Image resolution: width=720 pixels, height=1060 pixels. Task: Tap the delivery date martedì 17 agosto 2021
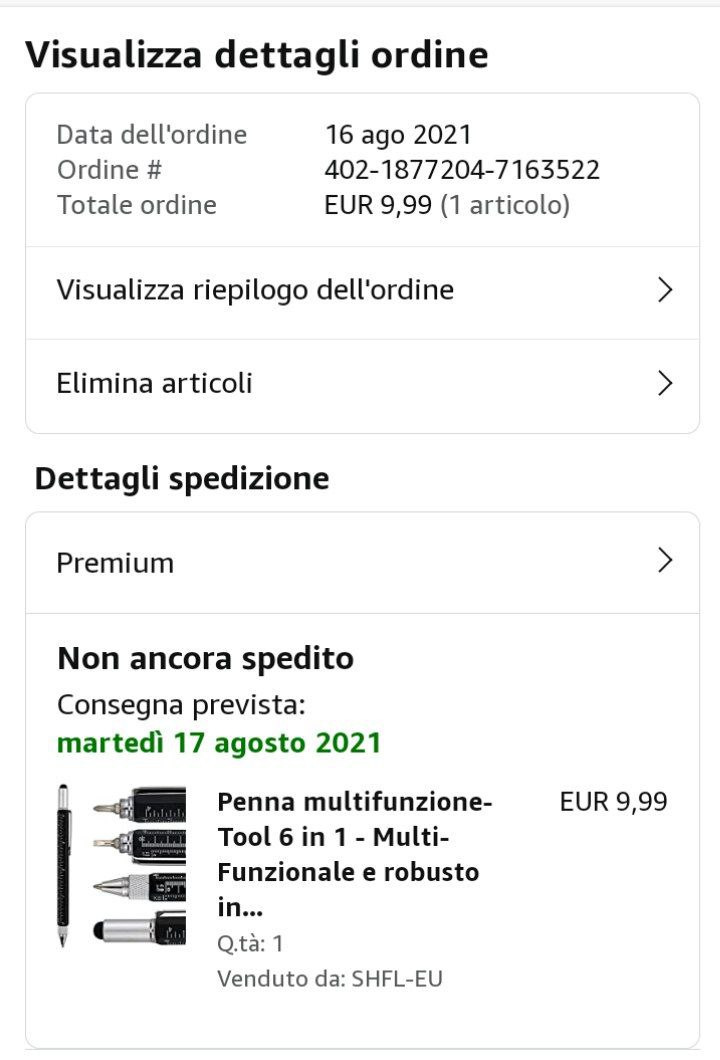(x=219, y=743)
